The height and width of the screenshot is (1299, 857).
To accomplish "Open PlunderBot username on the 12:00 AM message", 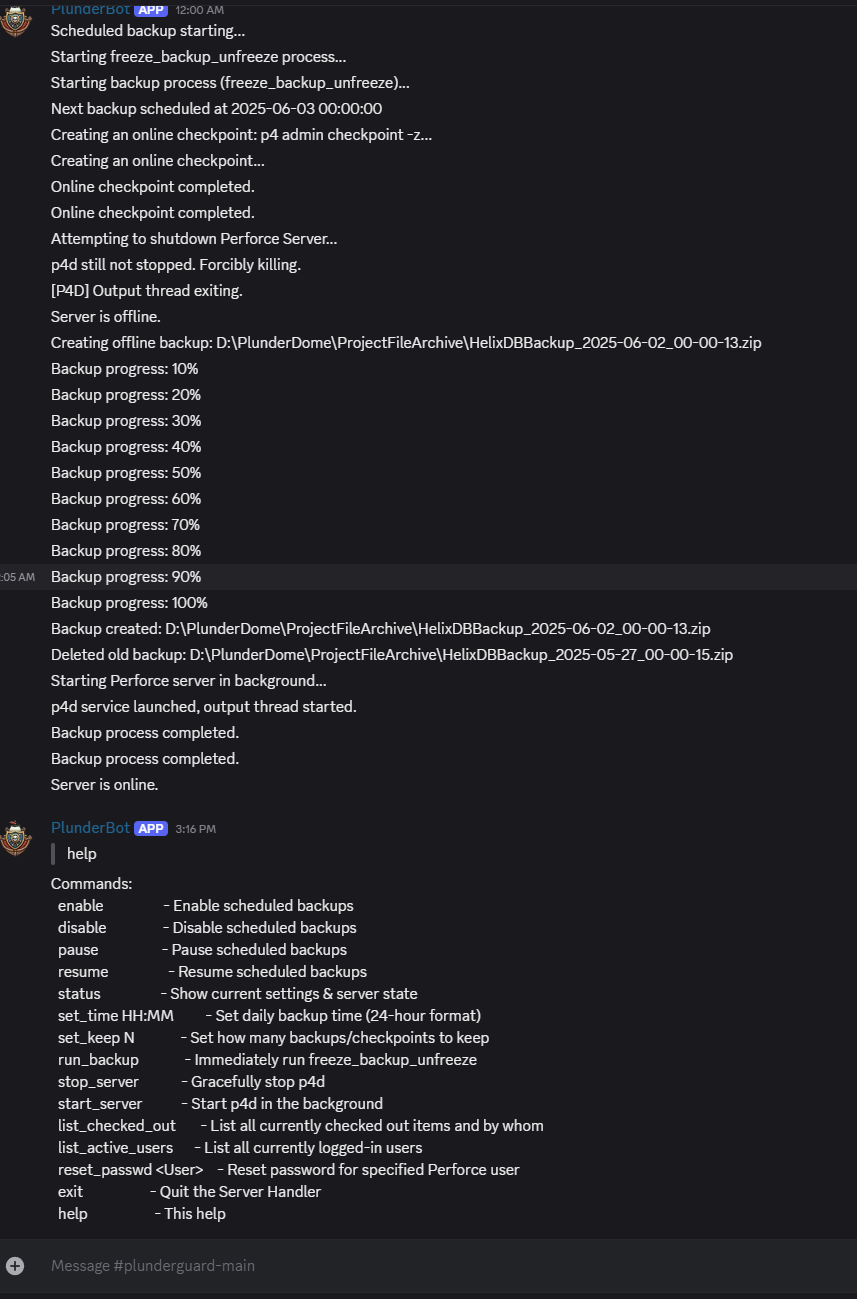I will (x=90, y=9).
